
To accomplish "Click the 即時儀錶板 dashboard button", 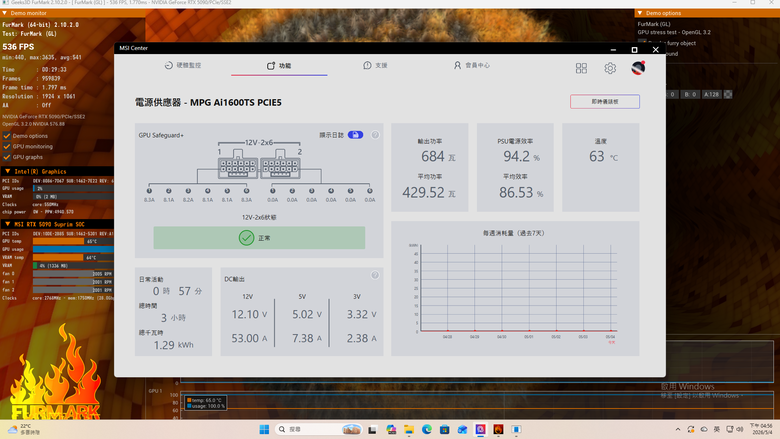I will (605, 101).
